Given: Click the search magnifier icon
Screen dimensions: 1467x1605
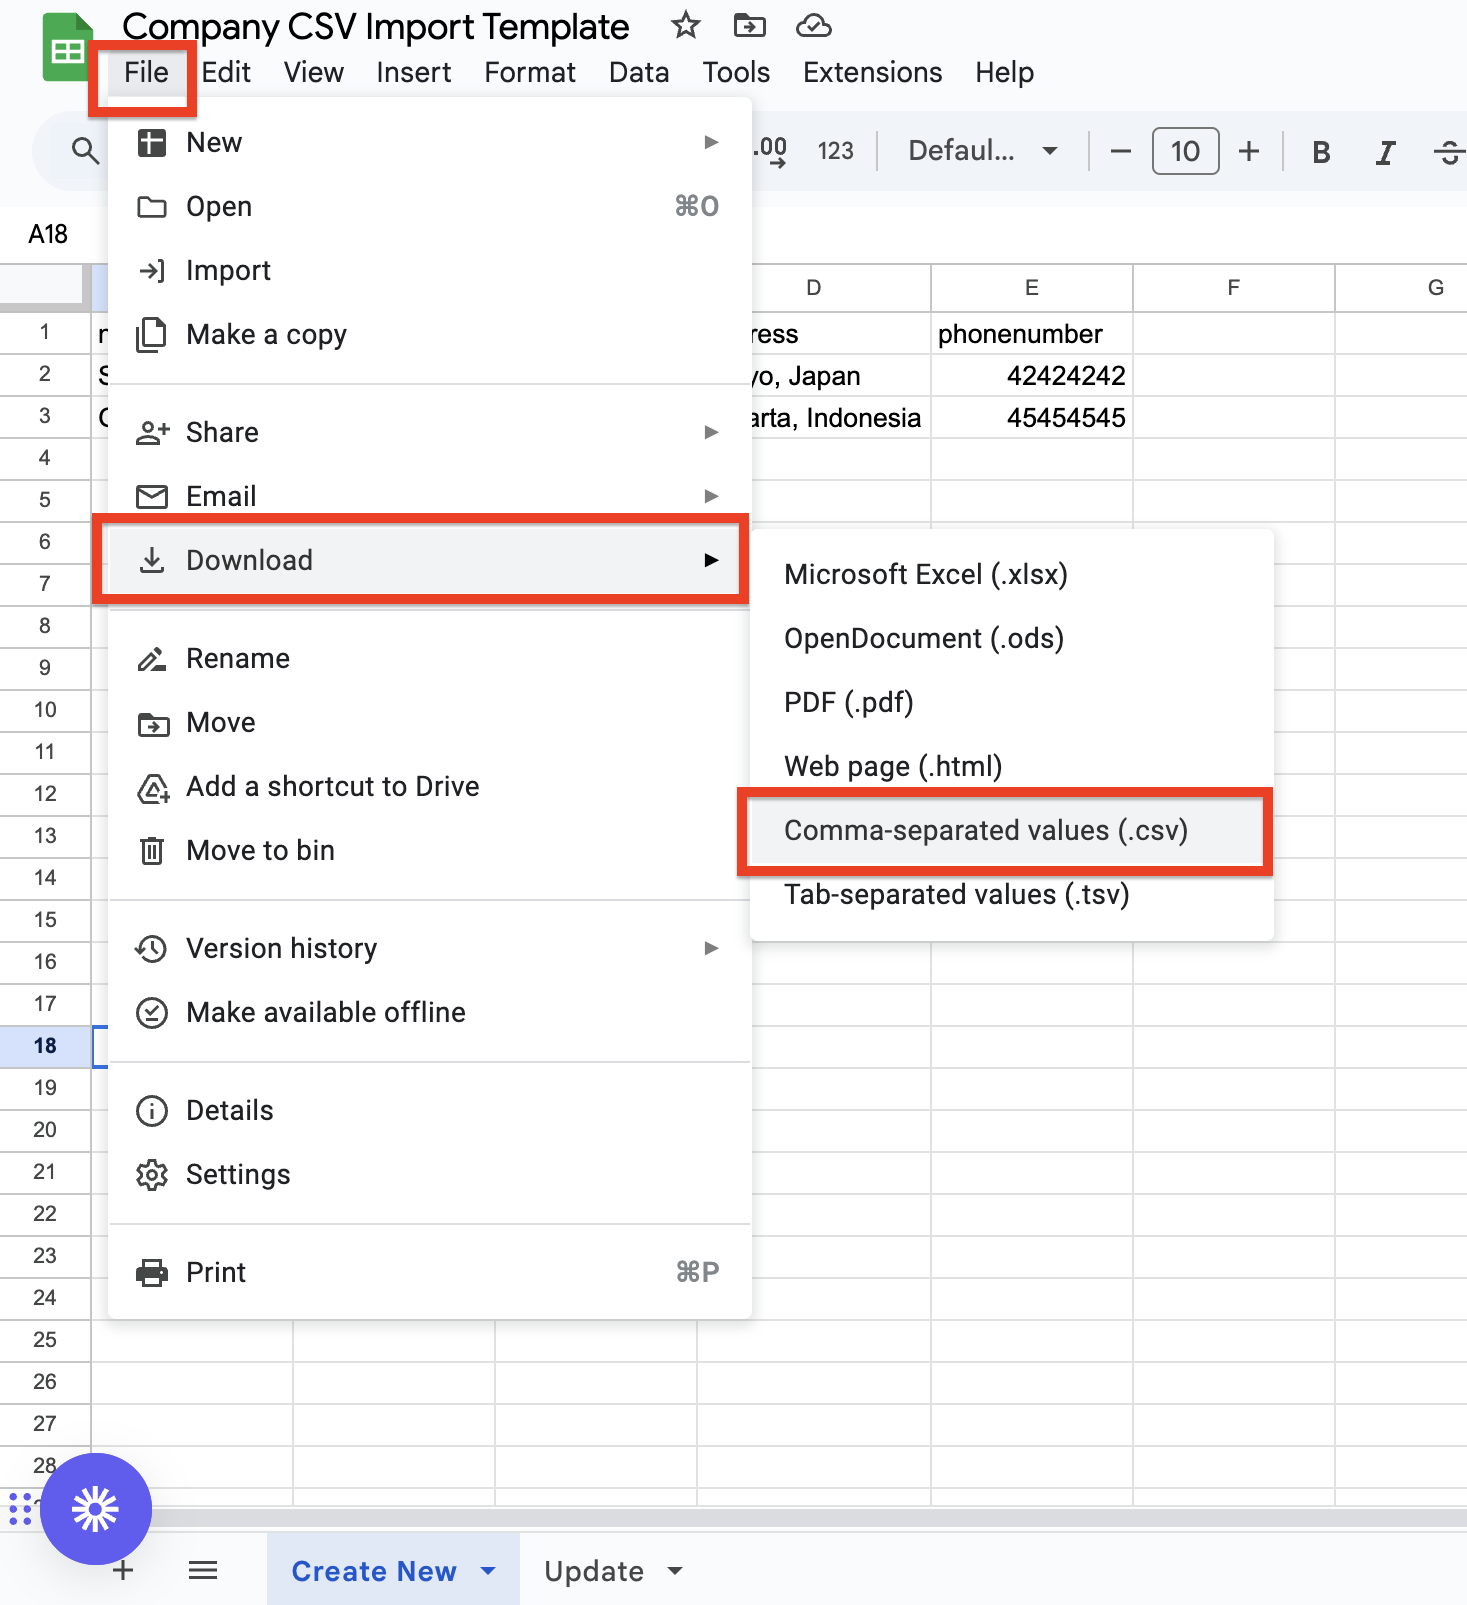Looking at the screenshot, I should coord(85,151).
